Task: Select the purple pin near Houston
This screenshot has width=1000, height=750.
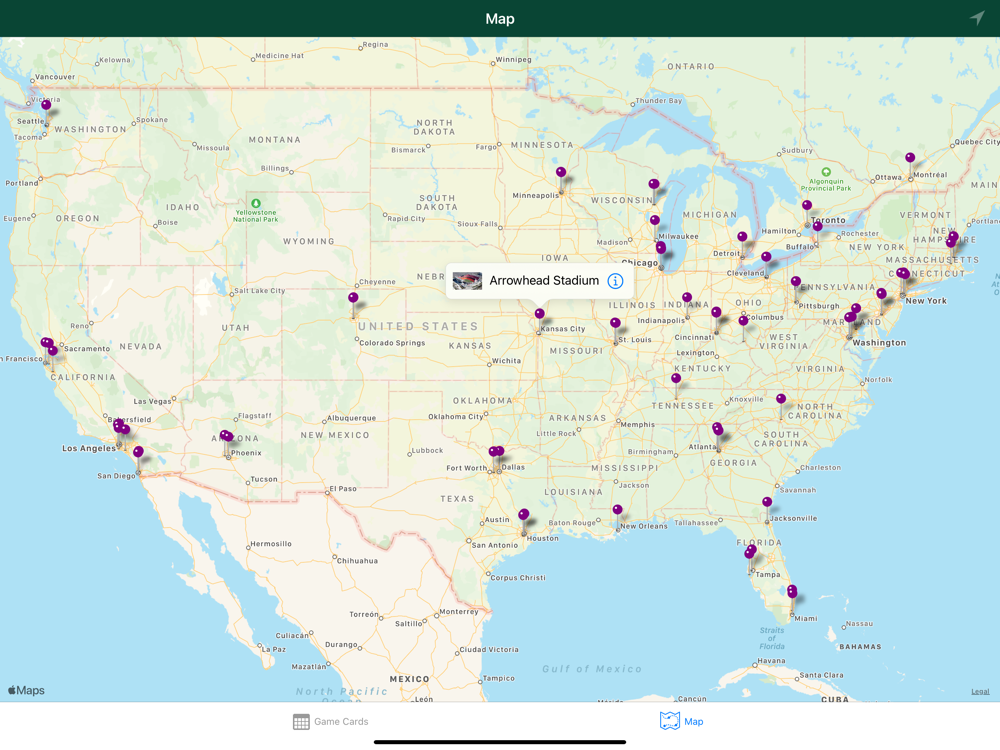Action: [524, 514]
